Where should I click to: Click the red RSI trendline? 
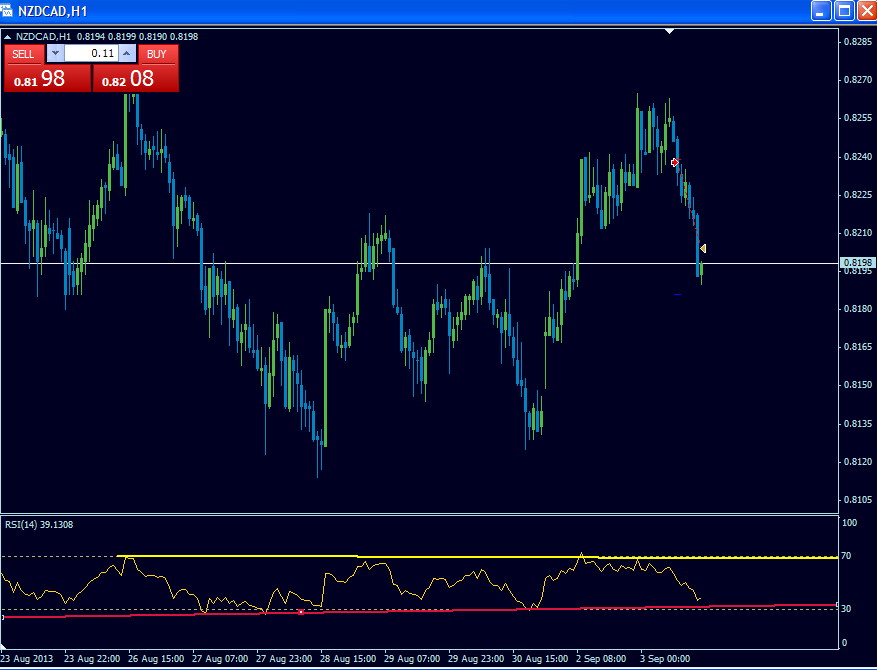[419, 611]
